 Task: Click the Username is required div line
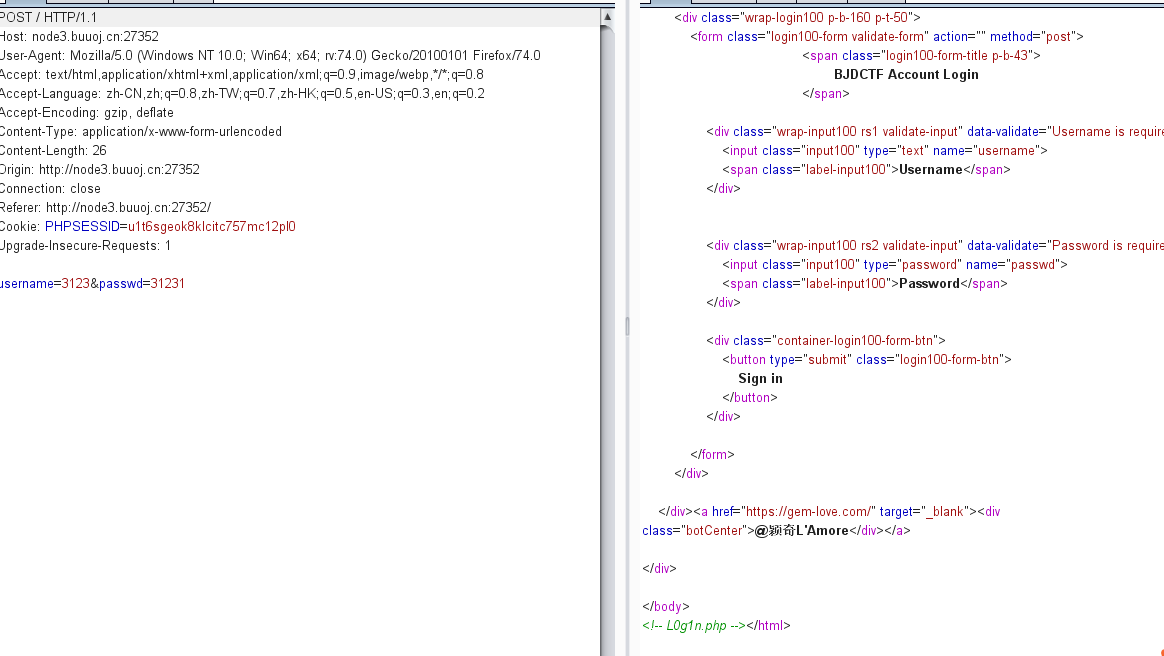(x=935, y=131)
